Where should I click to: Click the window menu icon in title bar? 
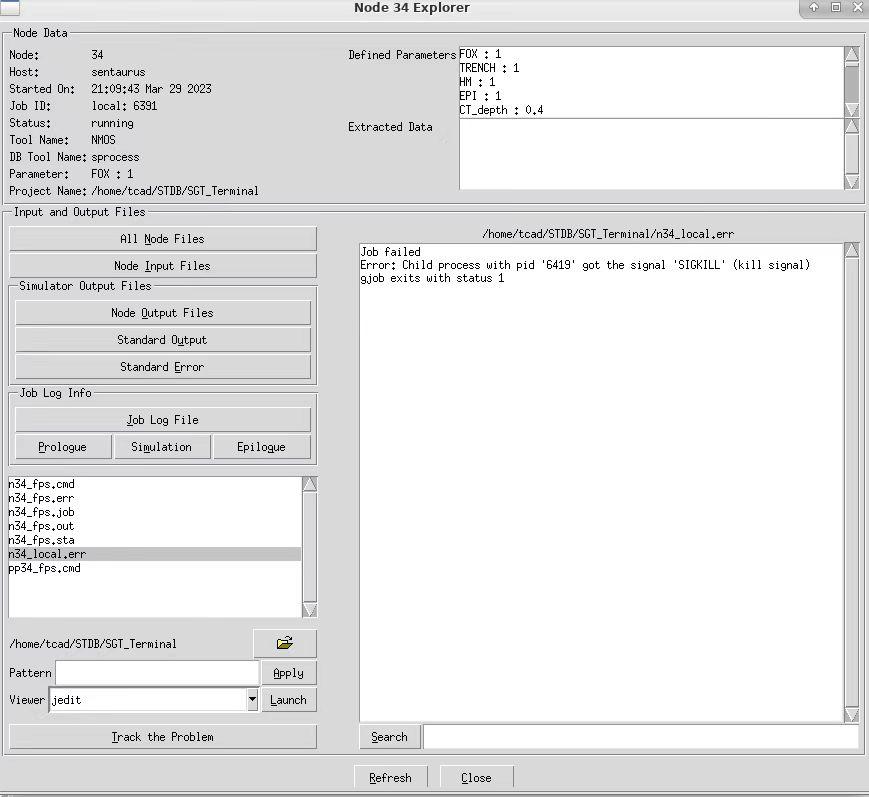click(9, 7)
